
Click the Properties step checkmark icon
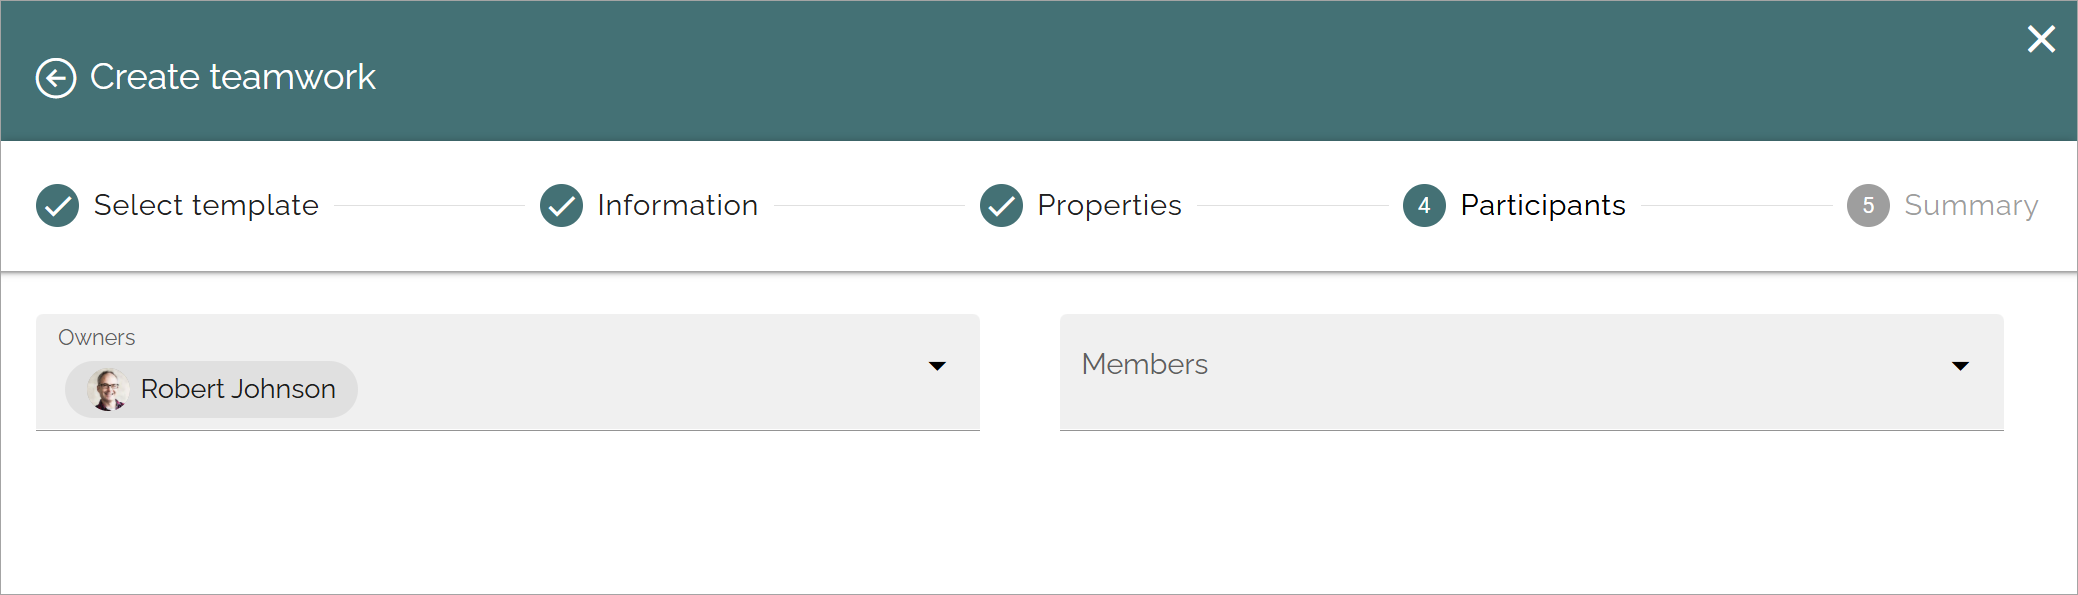pyautogui.click(x=1001, y=206)
